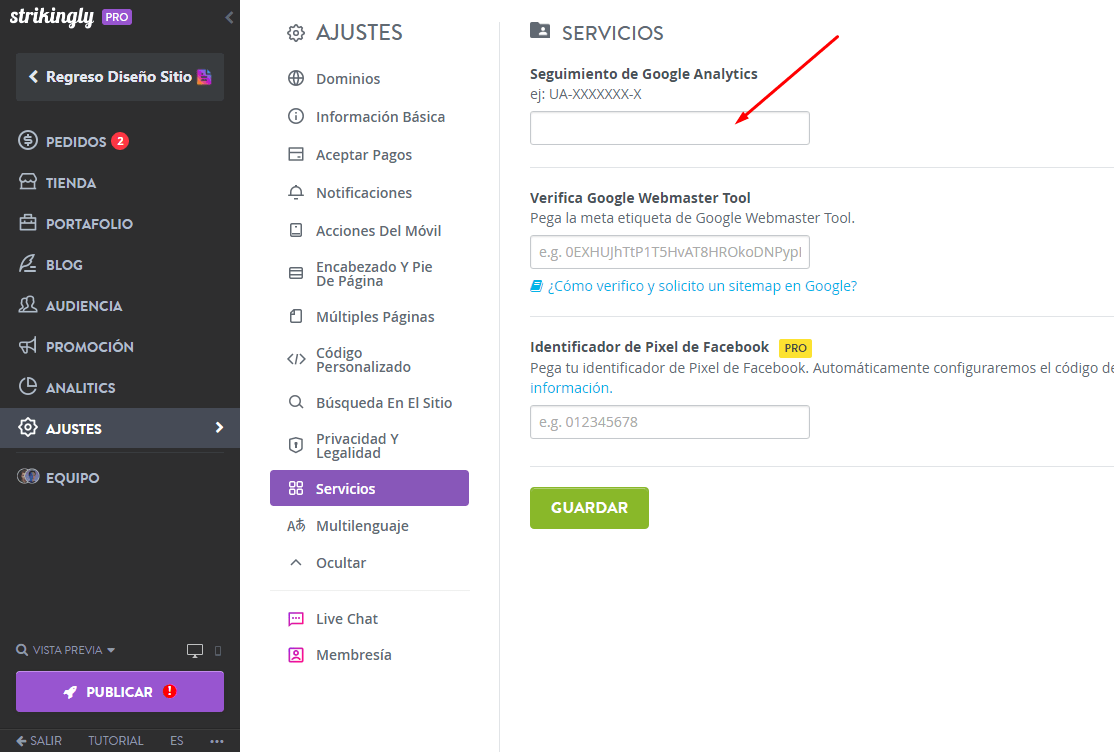Select the Servicios settings tab
Viewport: 1114px width, 752px height.
(369, 488)
